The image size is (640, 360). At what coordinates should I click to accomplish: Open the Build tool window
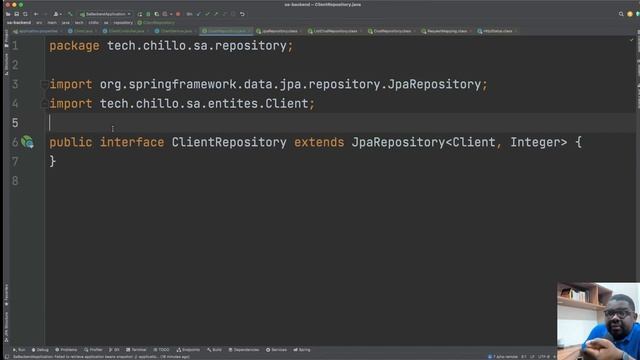(214, 350)
